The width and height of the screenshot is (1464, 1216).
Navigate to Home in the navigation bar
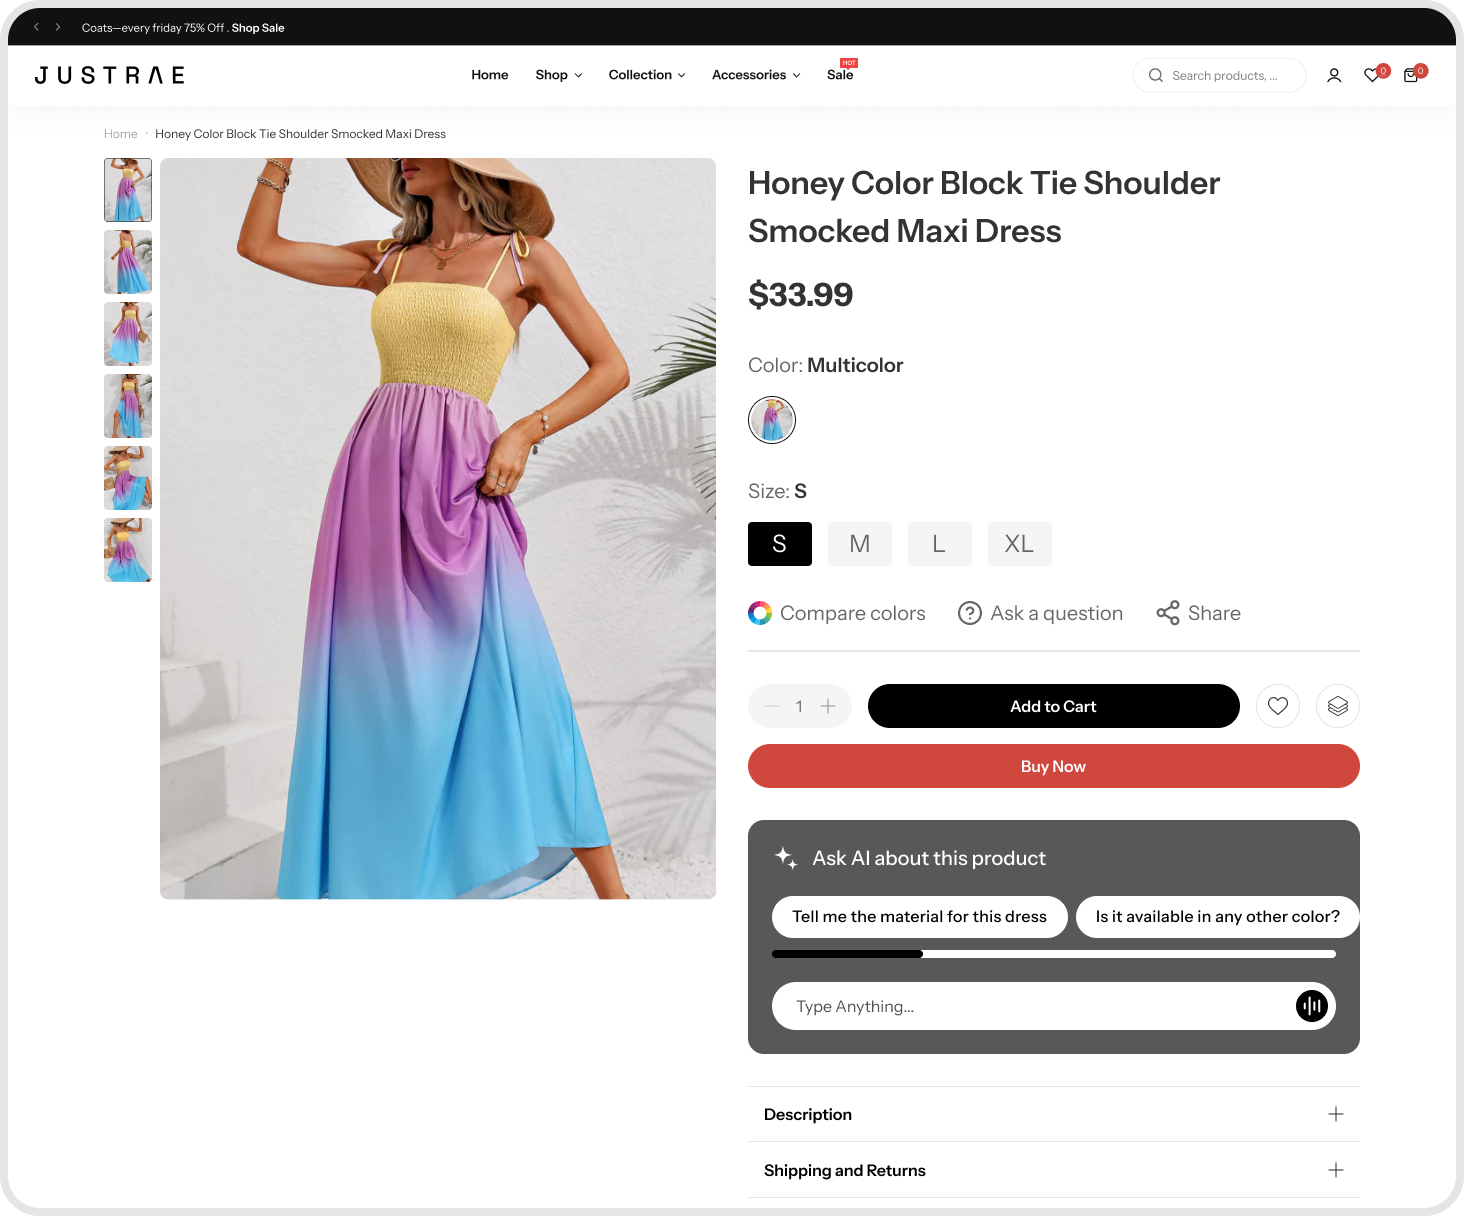(x=489, y=75)
